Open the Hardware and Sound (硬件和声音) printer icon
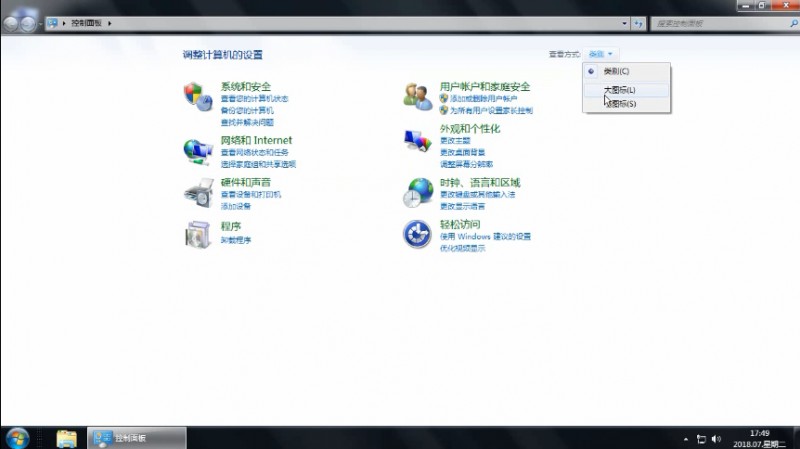This screenshot has width=800, height=449. pyautogui.click(x=198, y=193)
